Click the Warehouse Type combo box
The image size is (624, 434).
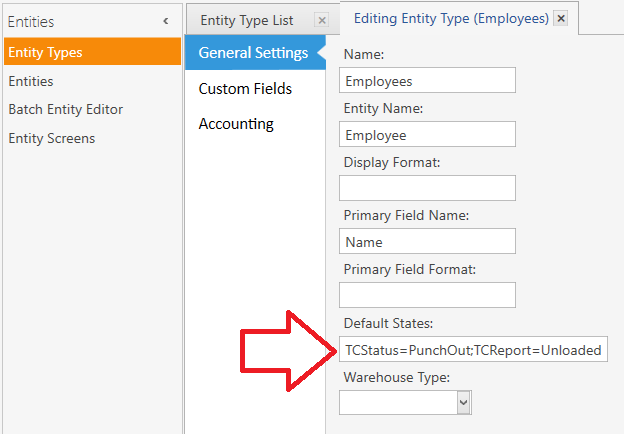pos(406,402)
